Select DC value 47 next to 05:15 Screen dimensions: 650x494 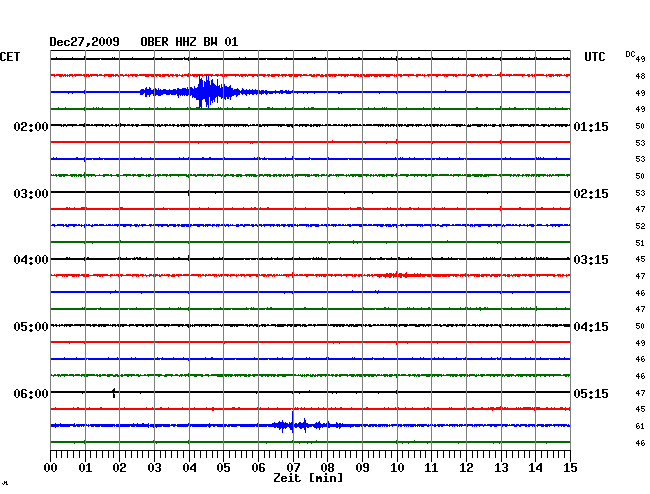(x=640, y=393)
